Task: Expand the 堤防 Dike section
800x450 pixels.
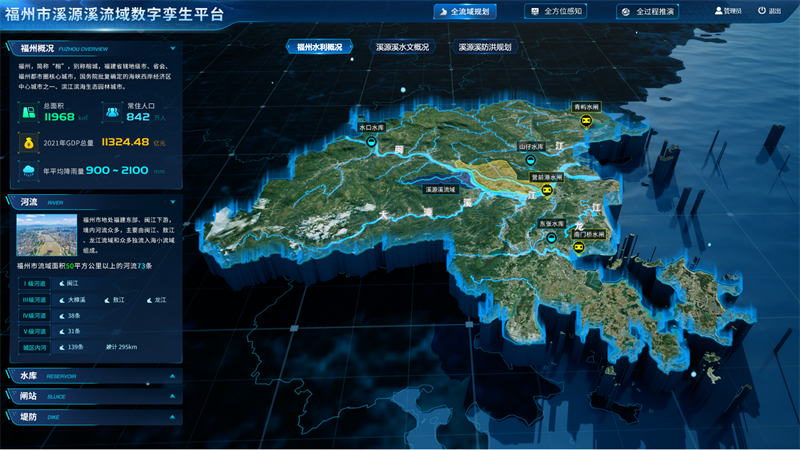Action: pos(174,416)
